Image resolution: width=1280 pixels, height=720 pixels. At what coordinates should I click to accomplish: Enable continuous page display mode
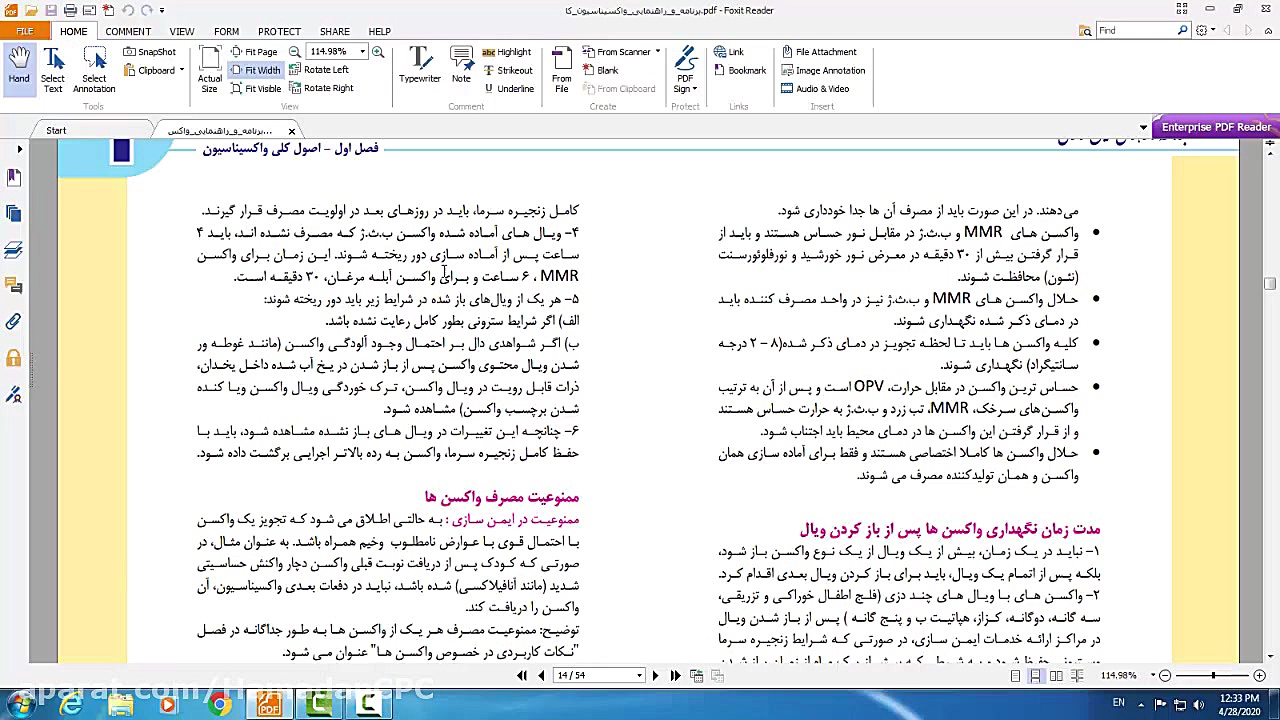coord(1035,676)
